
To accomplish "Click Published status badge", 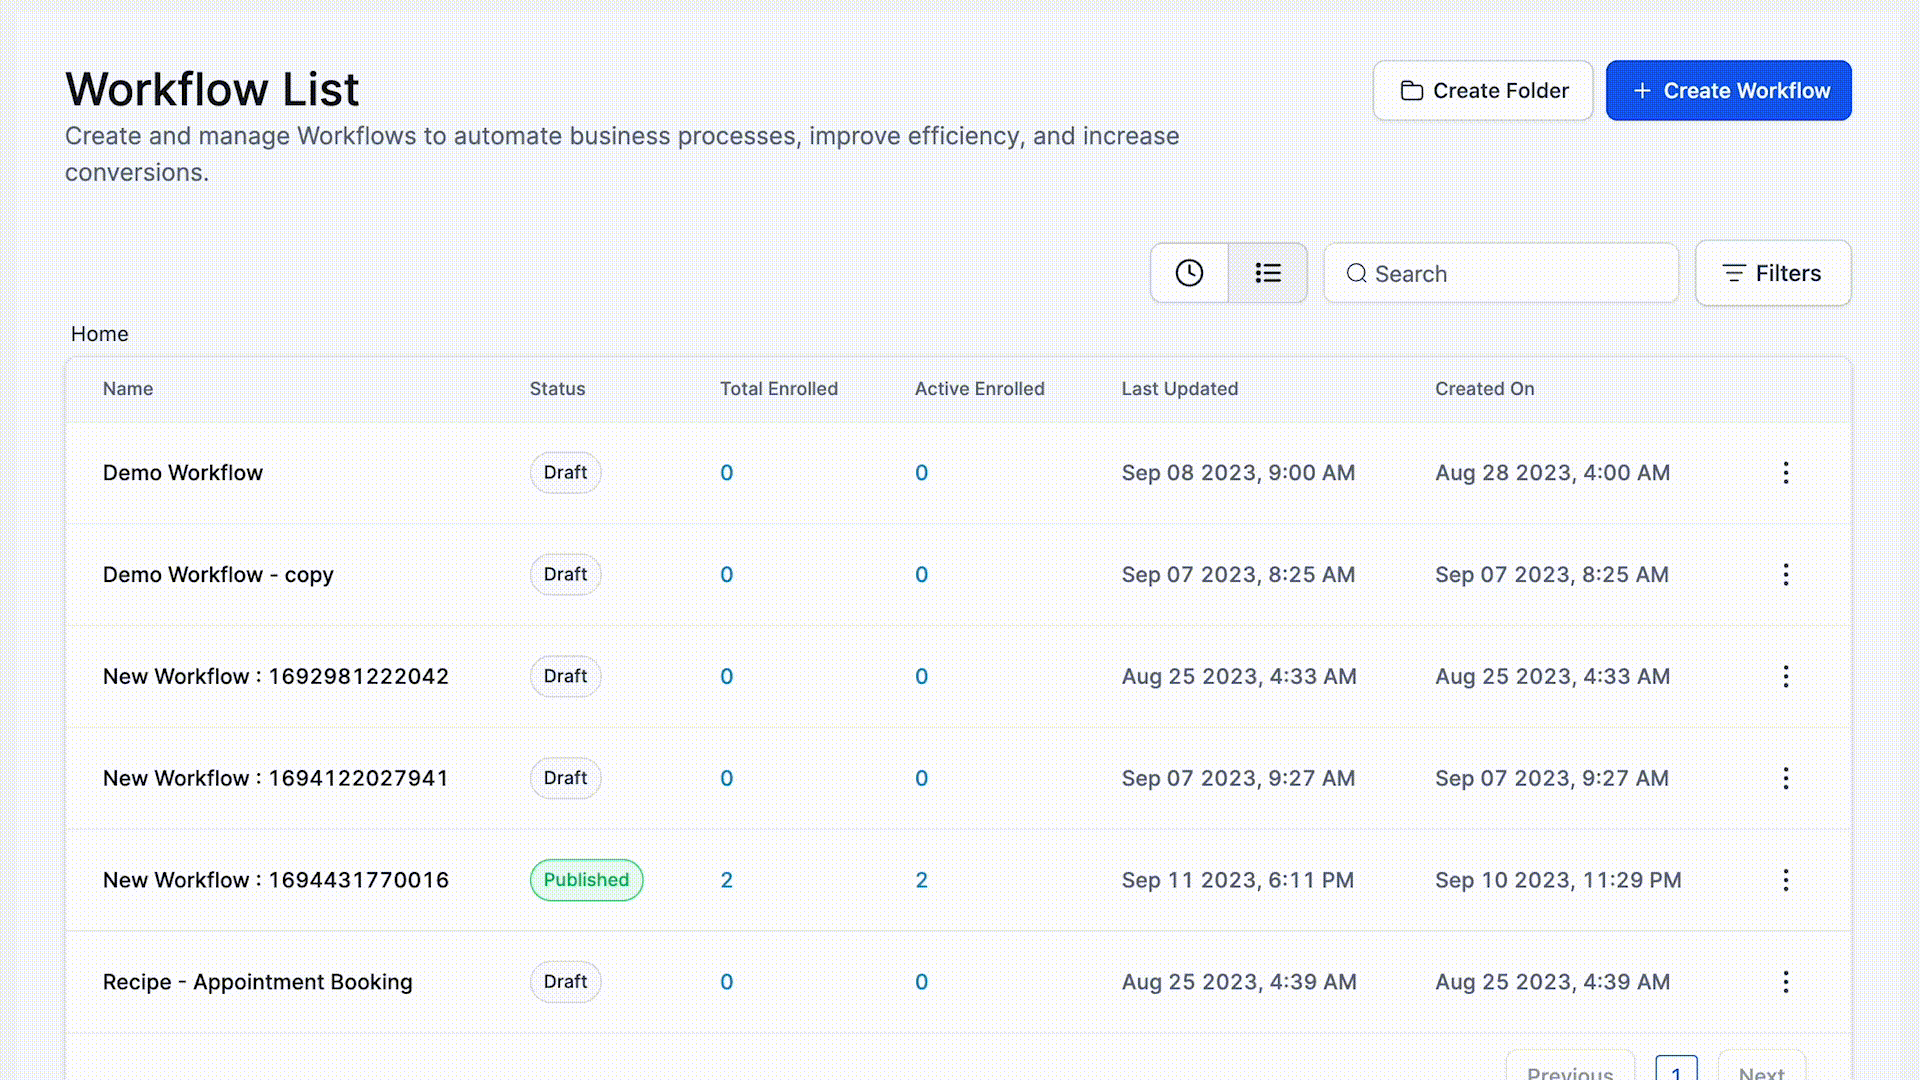I will [x=586, y=880].
